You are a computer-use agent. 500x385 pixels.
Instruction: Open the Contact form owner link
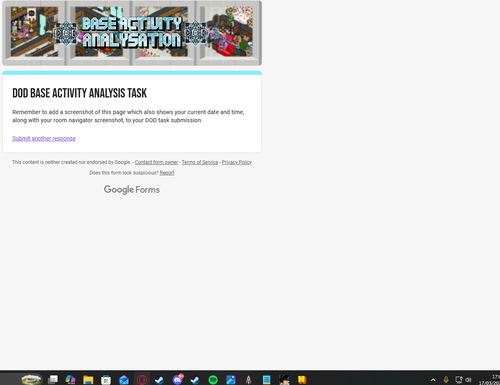point(156,162)
